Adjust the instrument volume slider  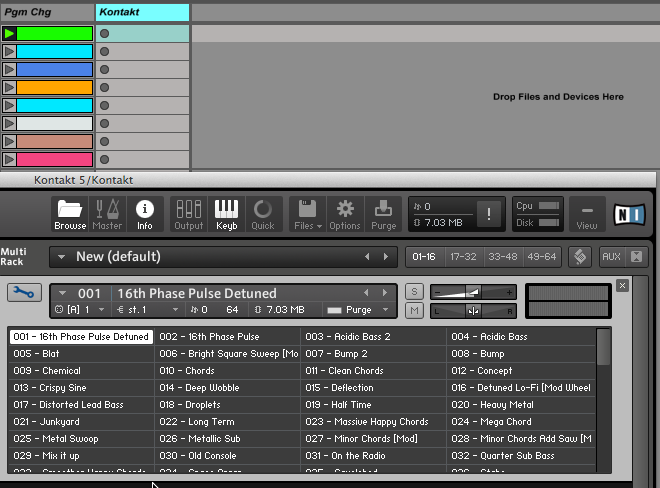(x=473, y=292)
